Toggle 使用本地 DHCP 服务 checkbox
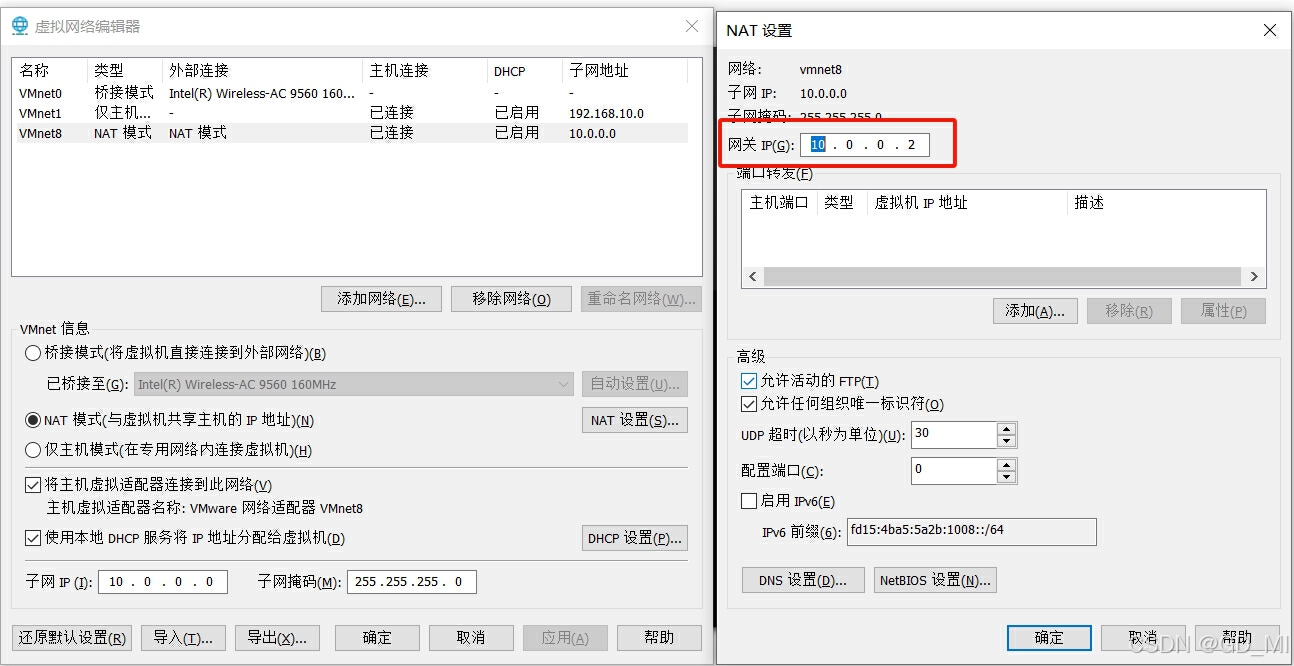The height and width of the screenshot is (666, 1294). 33,538
